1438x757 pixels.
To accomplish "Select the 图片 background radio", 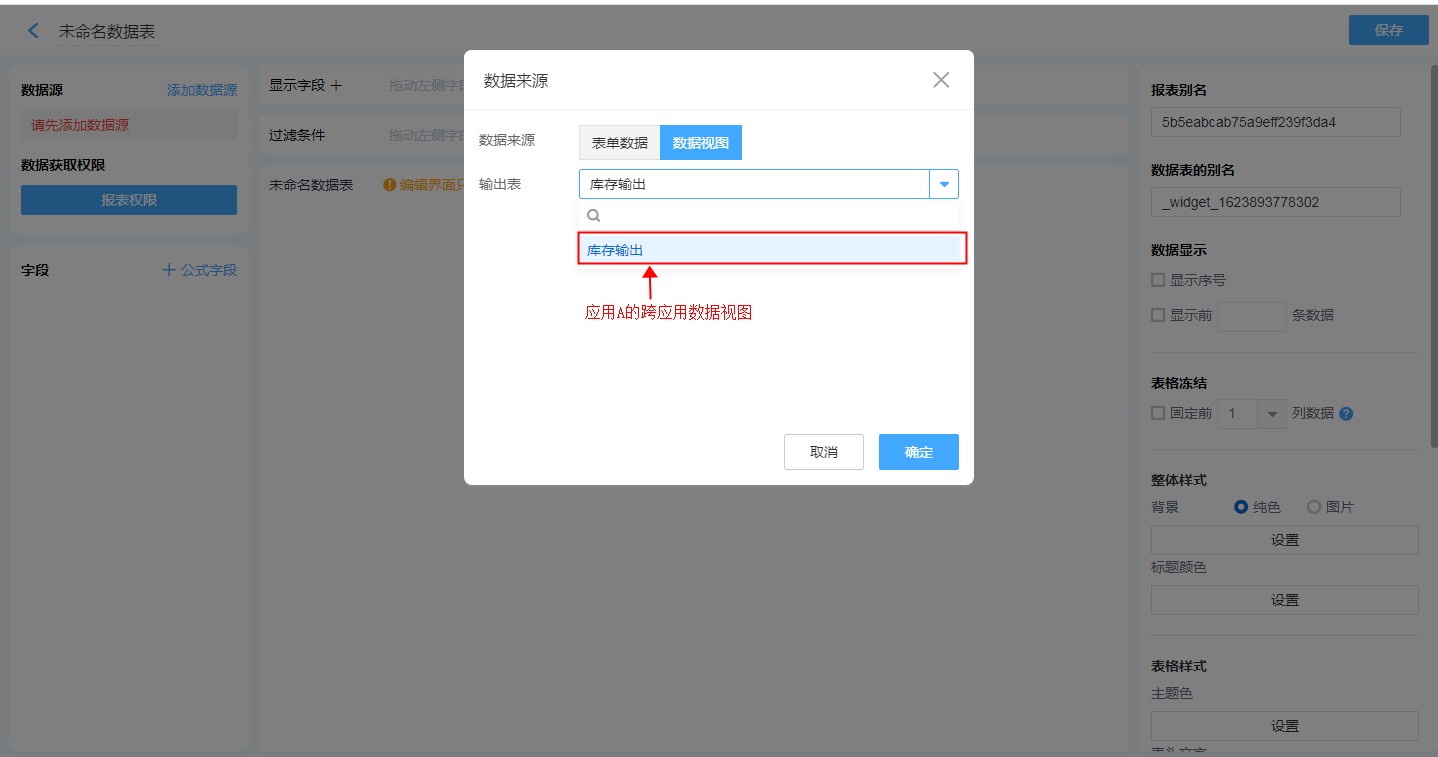I will tap(1314, 507).
